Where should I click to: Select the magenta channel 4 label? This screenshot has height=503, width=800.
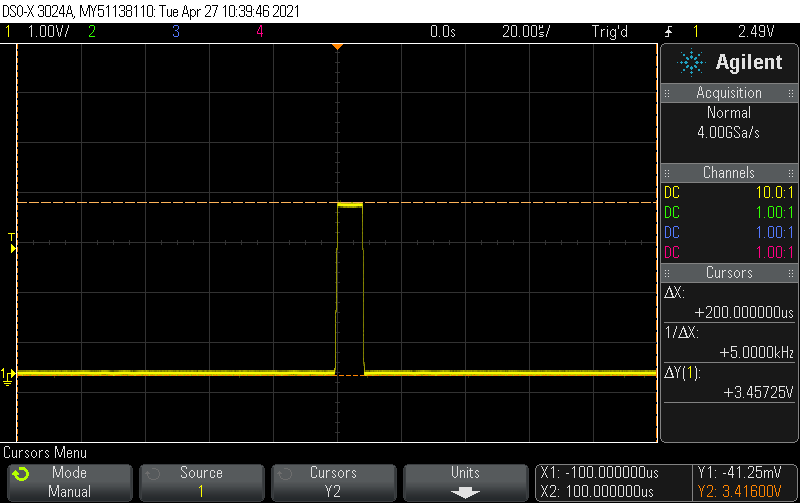tap(260, 32)
